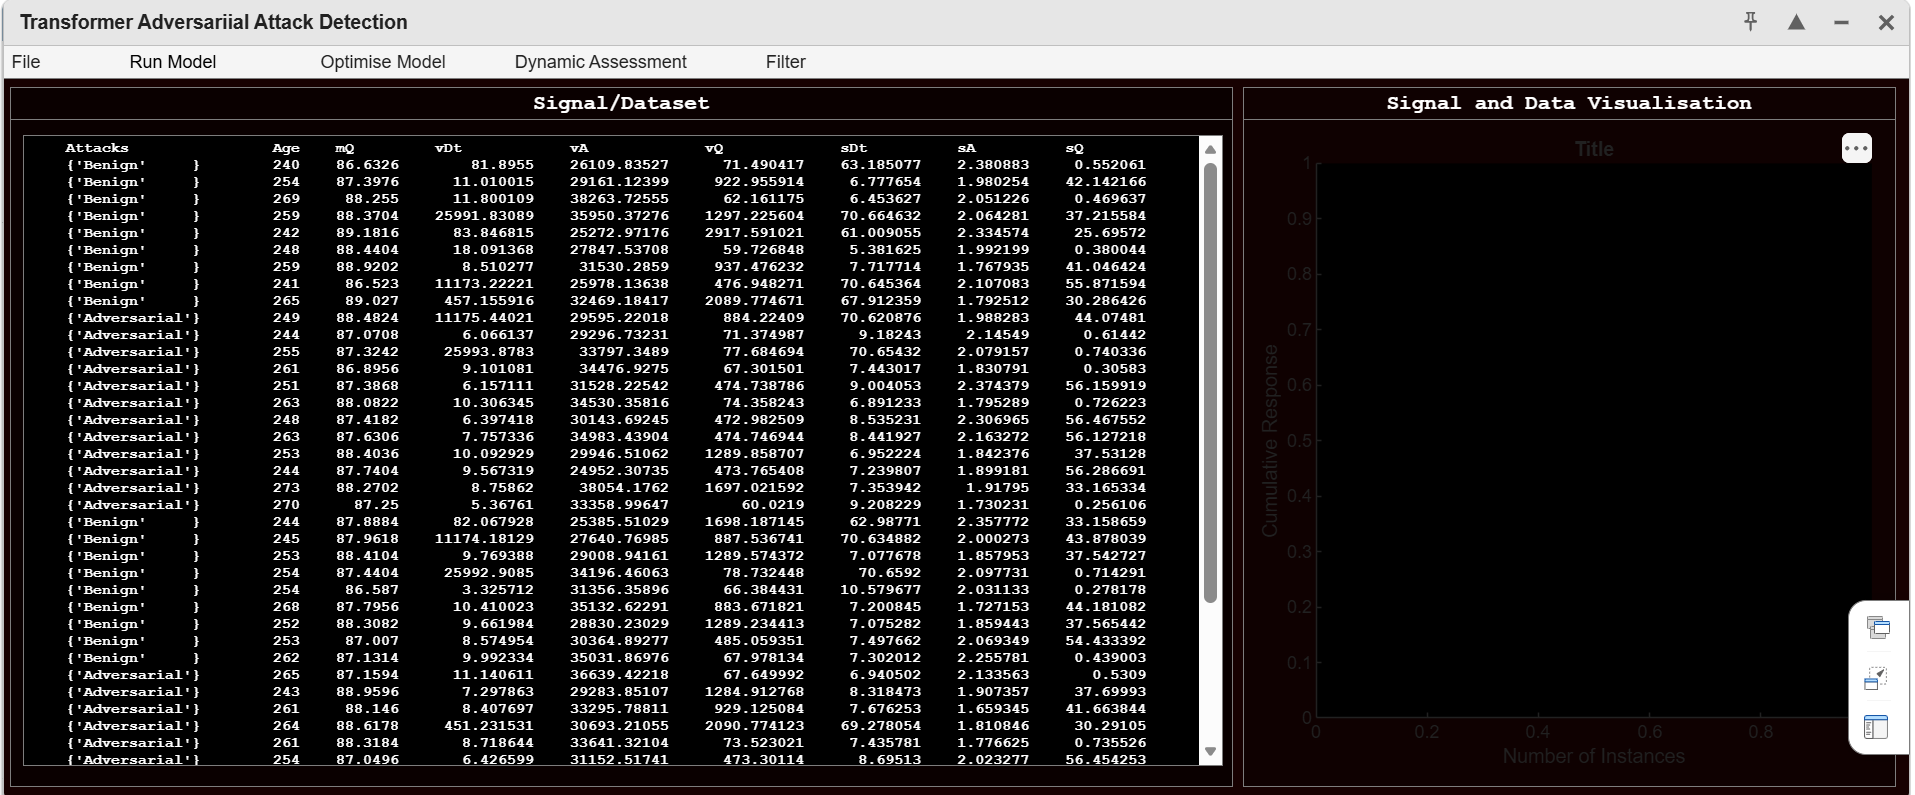Minimize the Transformer Attack Detection window
Viewport: 1915px width, 795px height.
click(x=1841, y=22)
